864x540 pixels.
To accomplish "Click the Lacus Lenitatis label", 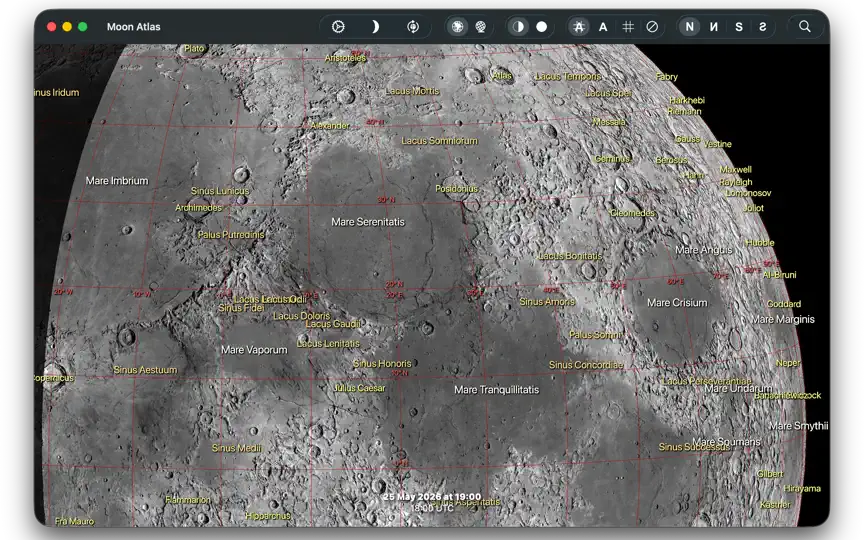I will [328, 343].
